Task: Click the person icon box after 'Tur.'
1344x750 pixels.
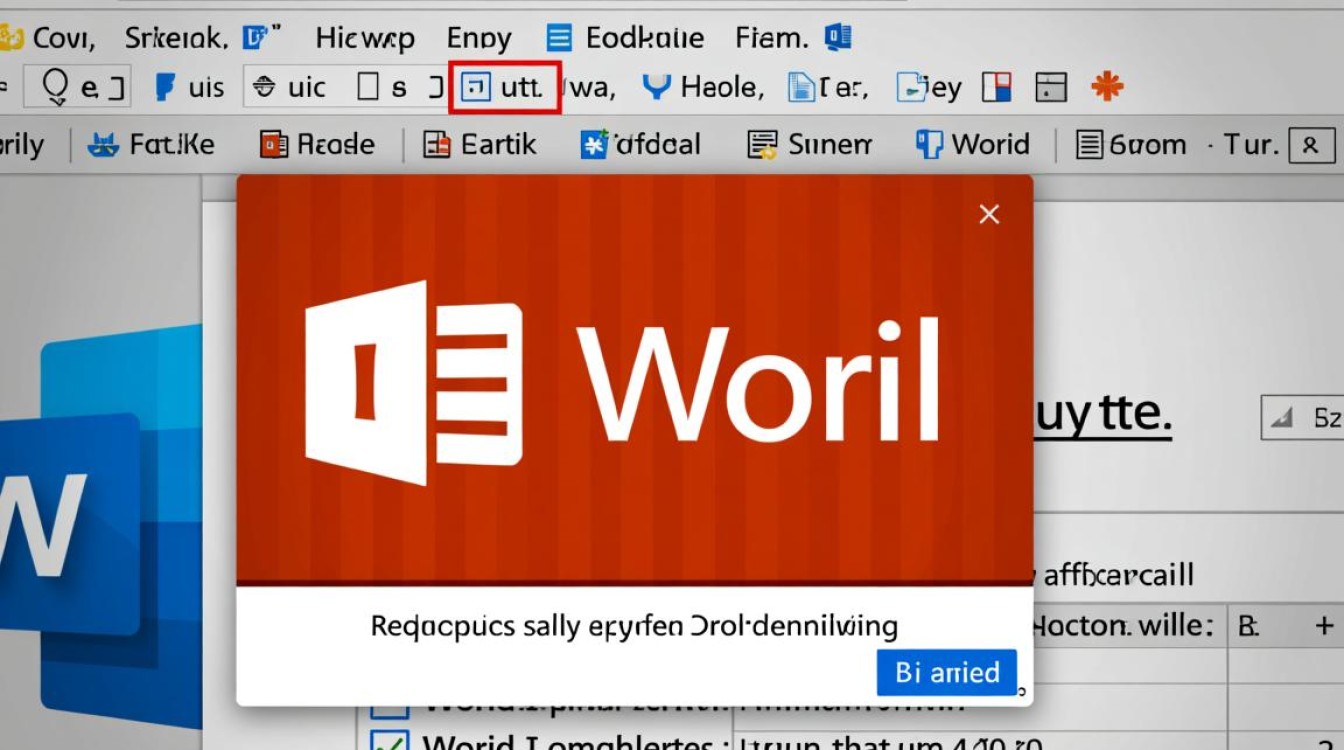Action: point(1311,147)
